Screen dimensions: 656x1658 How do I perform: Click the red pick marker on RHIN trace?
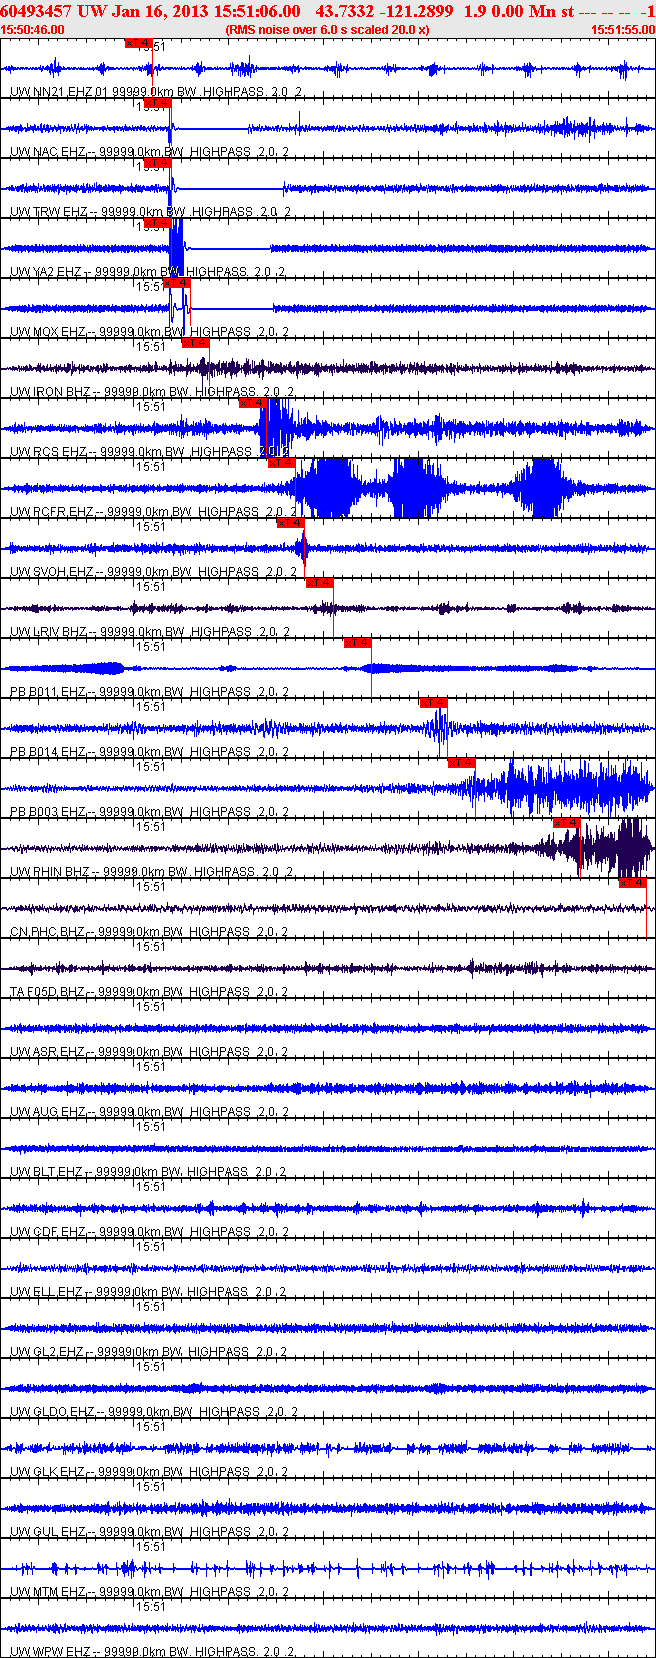(566, 823)
